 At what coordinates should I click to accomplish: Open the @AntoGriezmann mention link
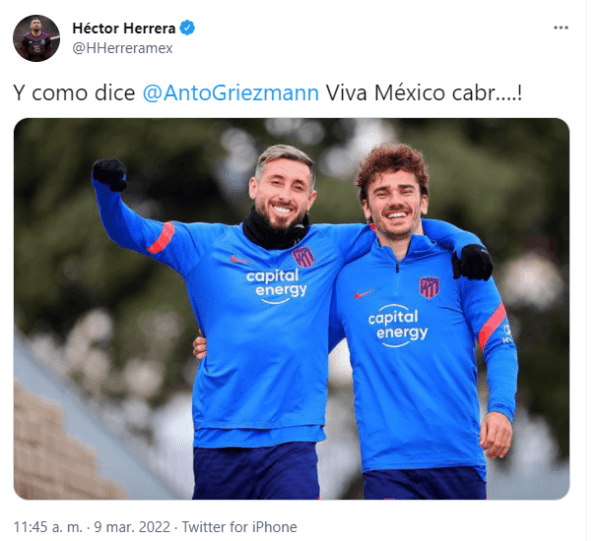click(231, 93)
